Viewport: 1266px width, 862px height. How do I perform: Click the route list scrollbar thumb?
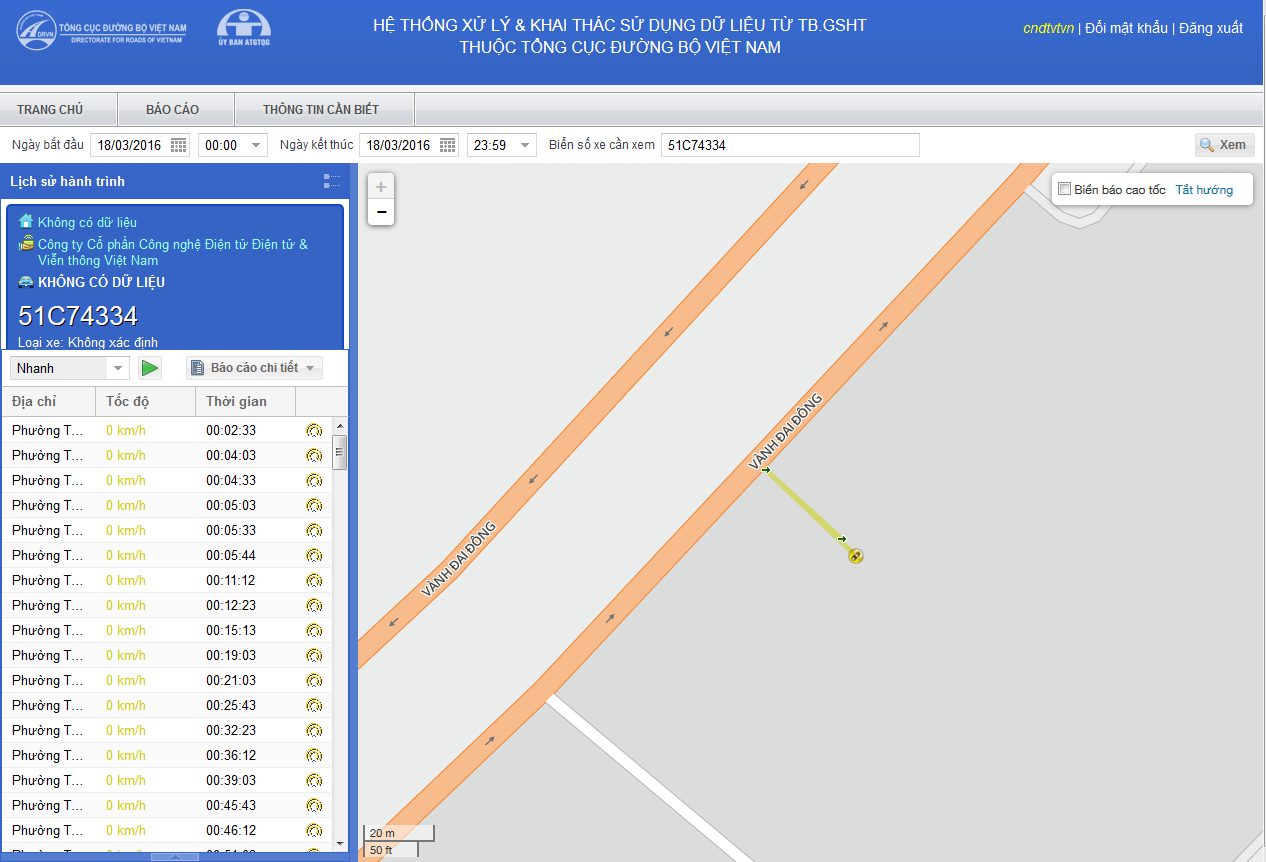coord(340,453)
